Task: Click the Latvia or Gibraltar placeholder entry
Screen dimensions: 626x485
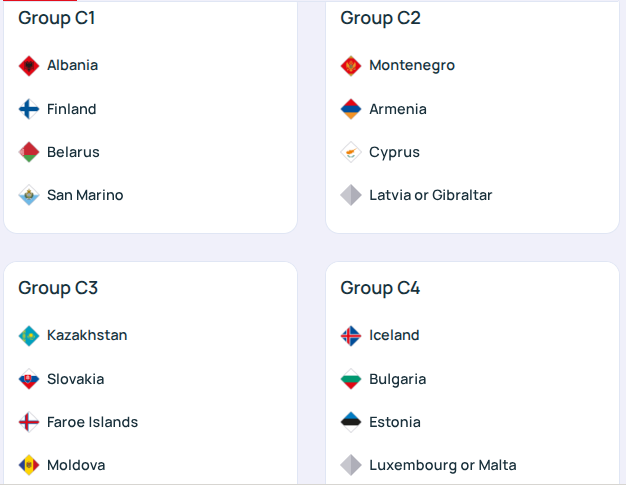Action: pos(430,195)
